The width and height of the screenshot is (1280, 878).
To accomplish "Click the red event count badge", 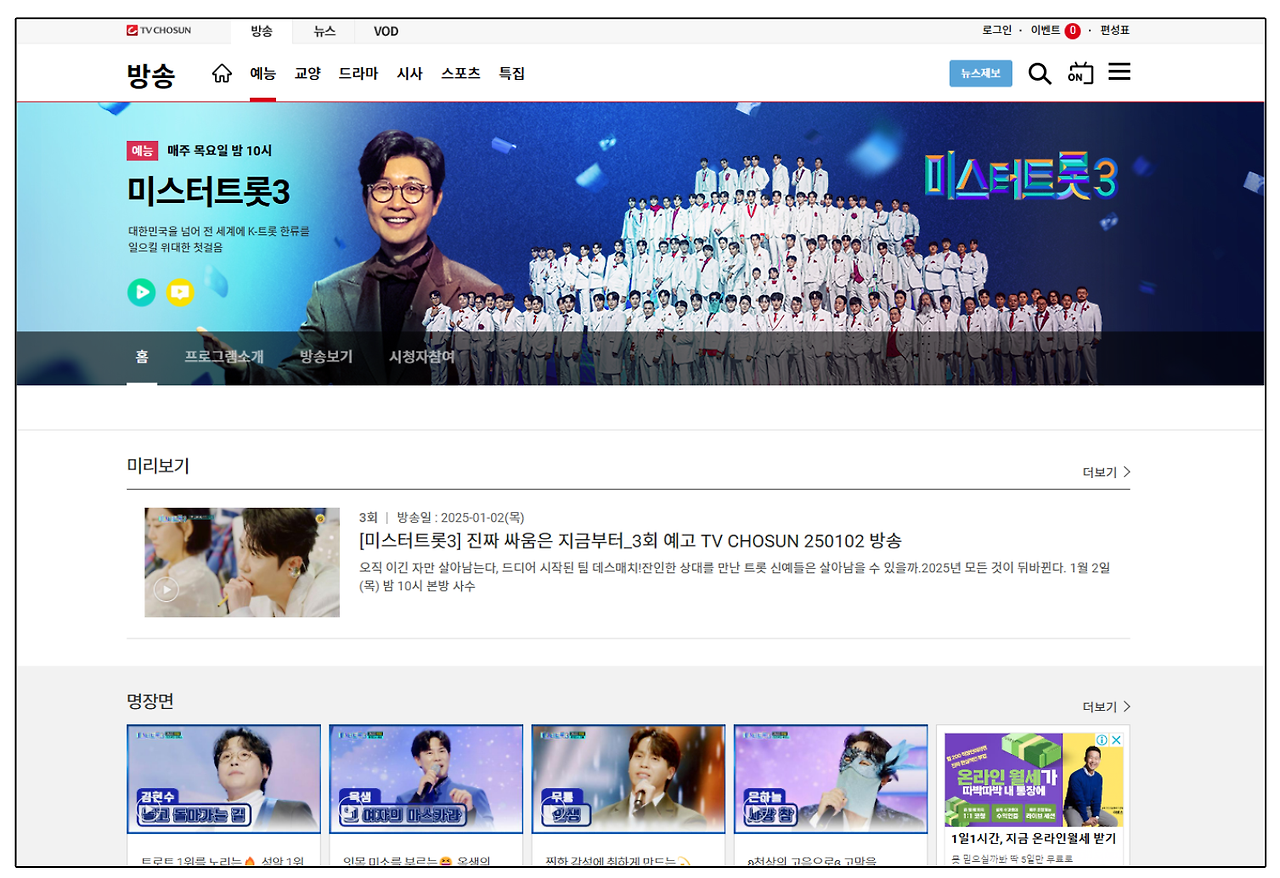I will pos(1072,31).
